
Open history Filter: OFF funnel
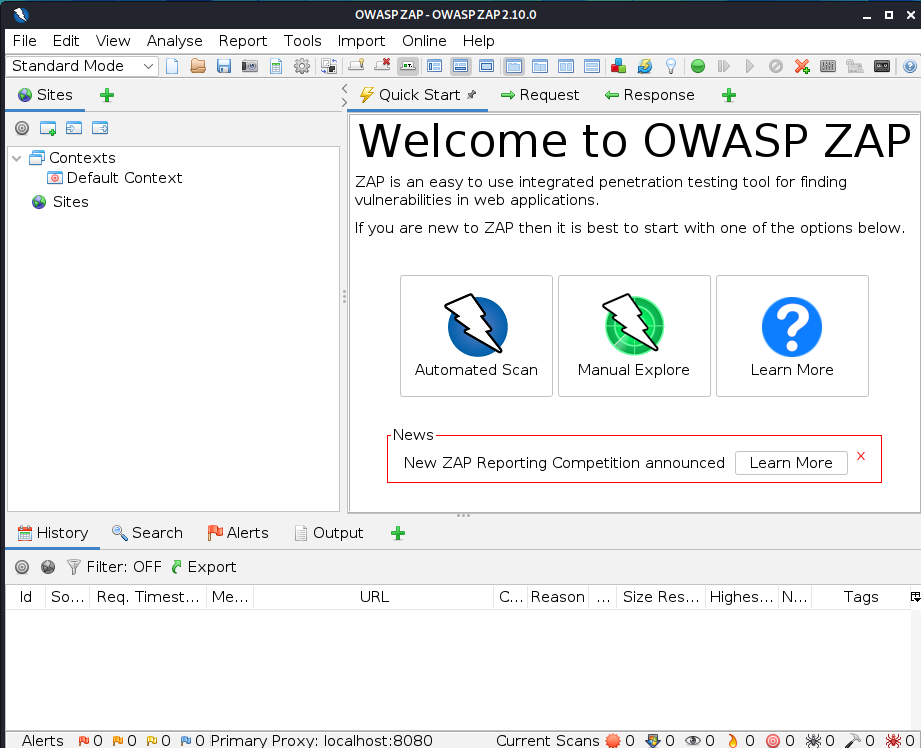pos(114,567)
